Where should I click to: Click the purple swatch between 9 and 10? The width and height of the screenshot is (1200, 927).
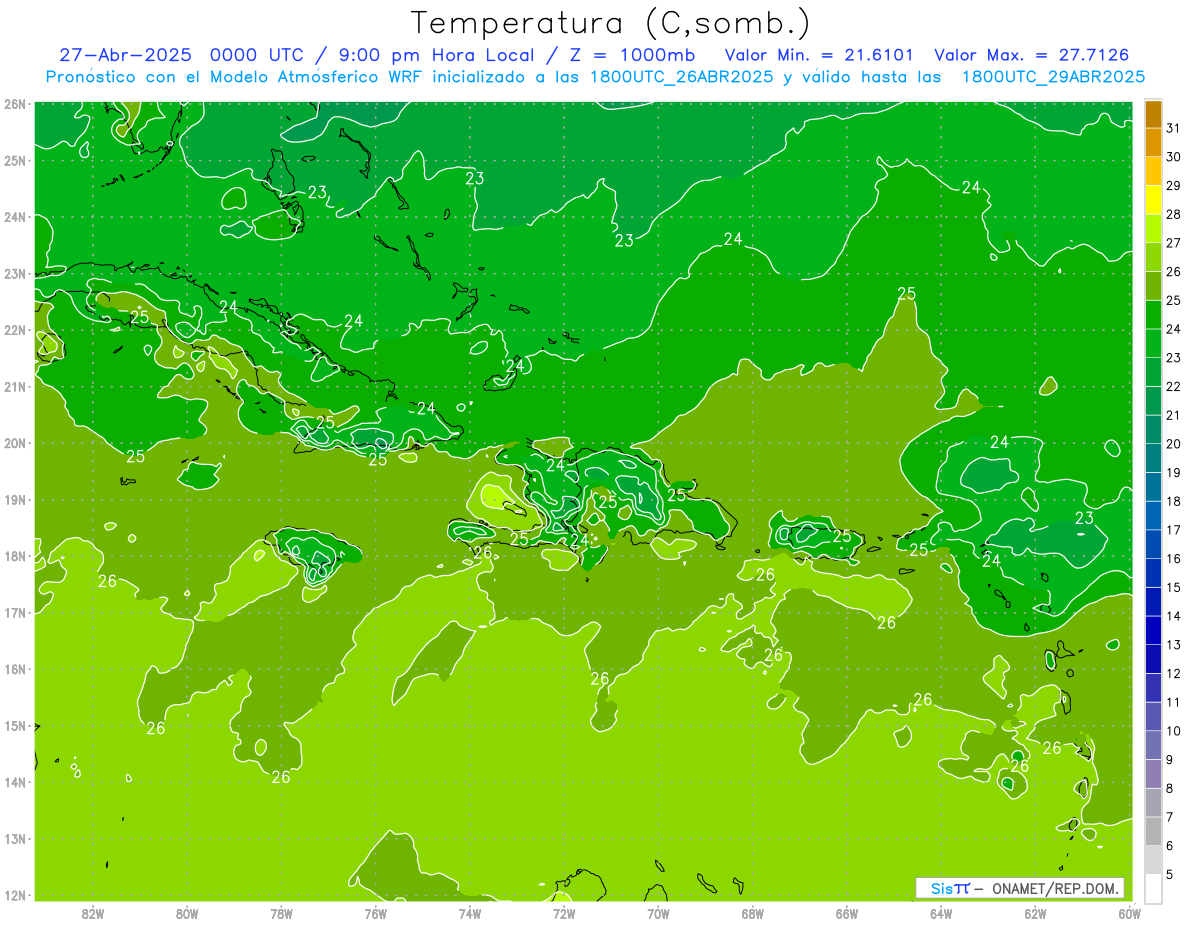pos(1153,745)
